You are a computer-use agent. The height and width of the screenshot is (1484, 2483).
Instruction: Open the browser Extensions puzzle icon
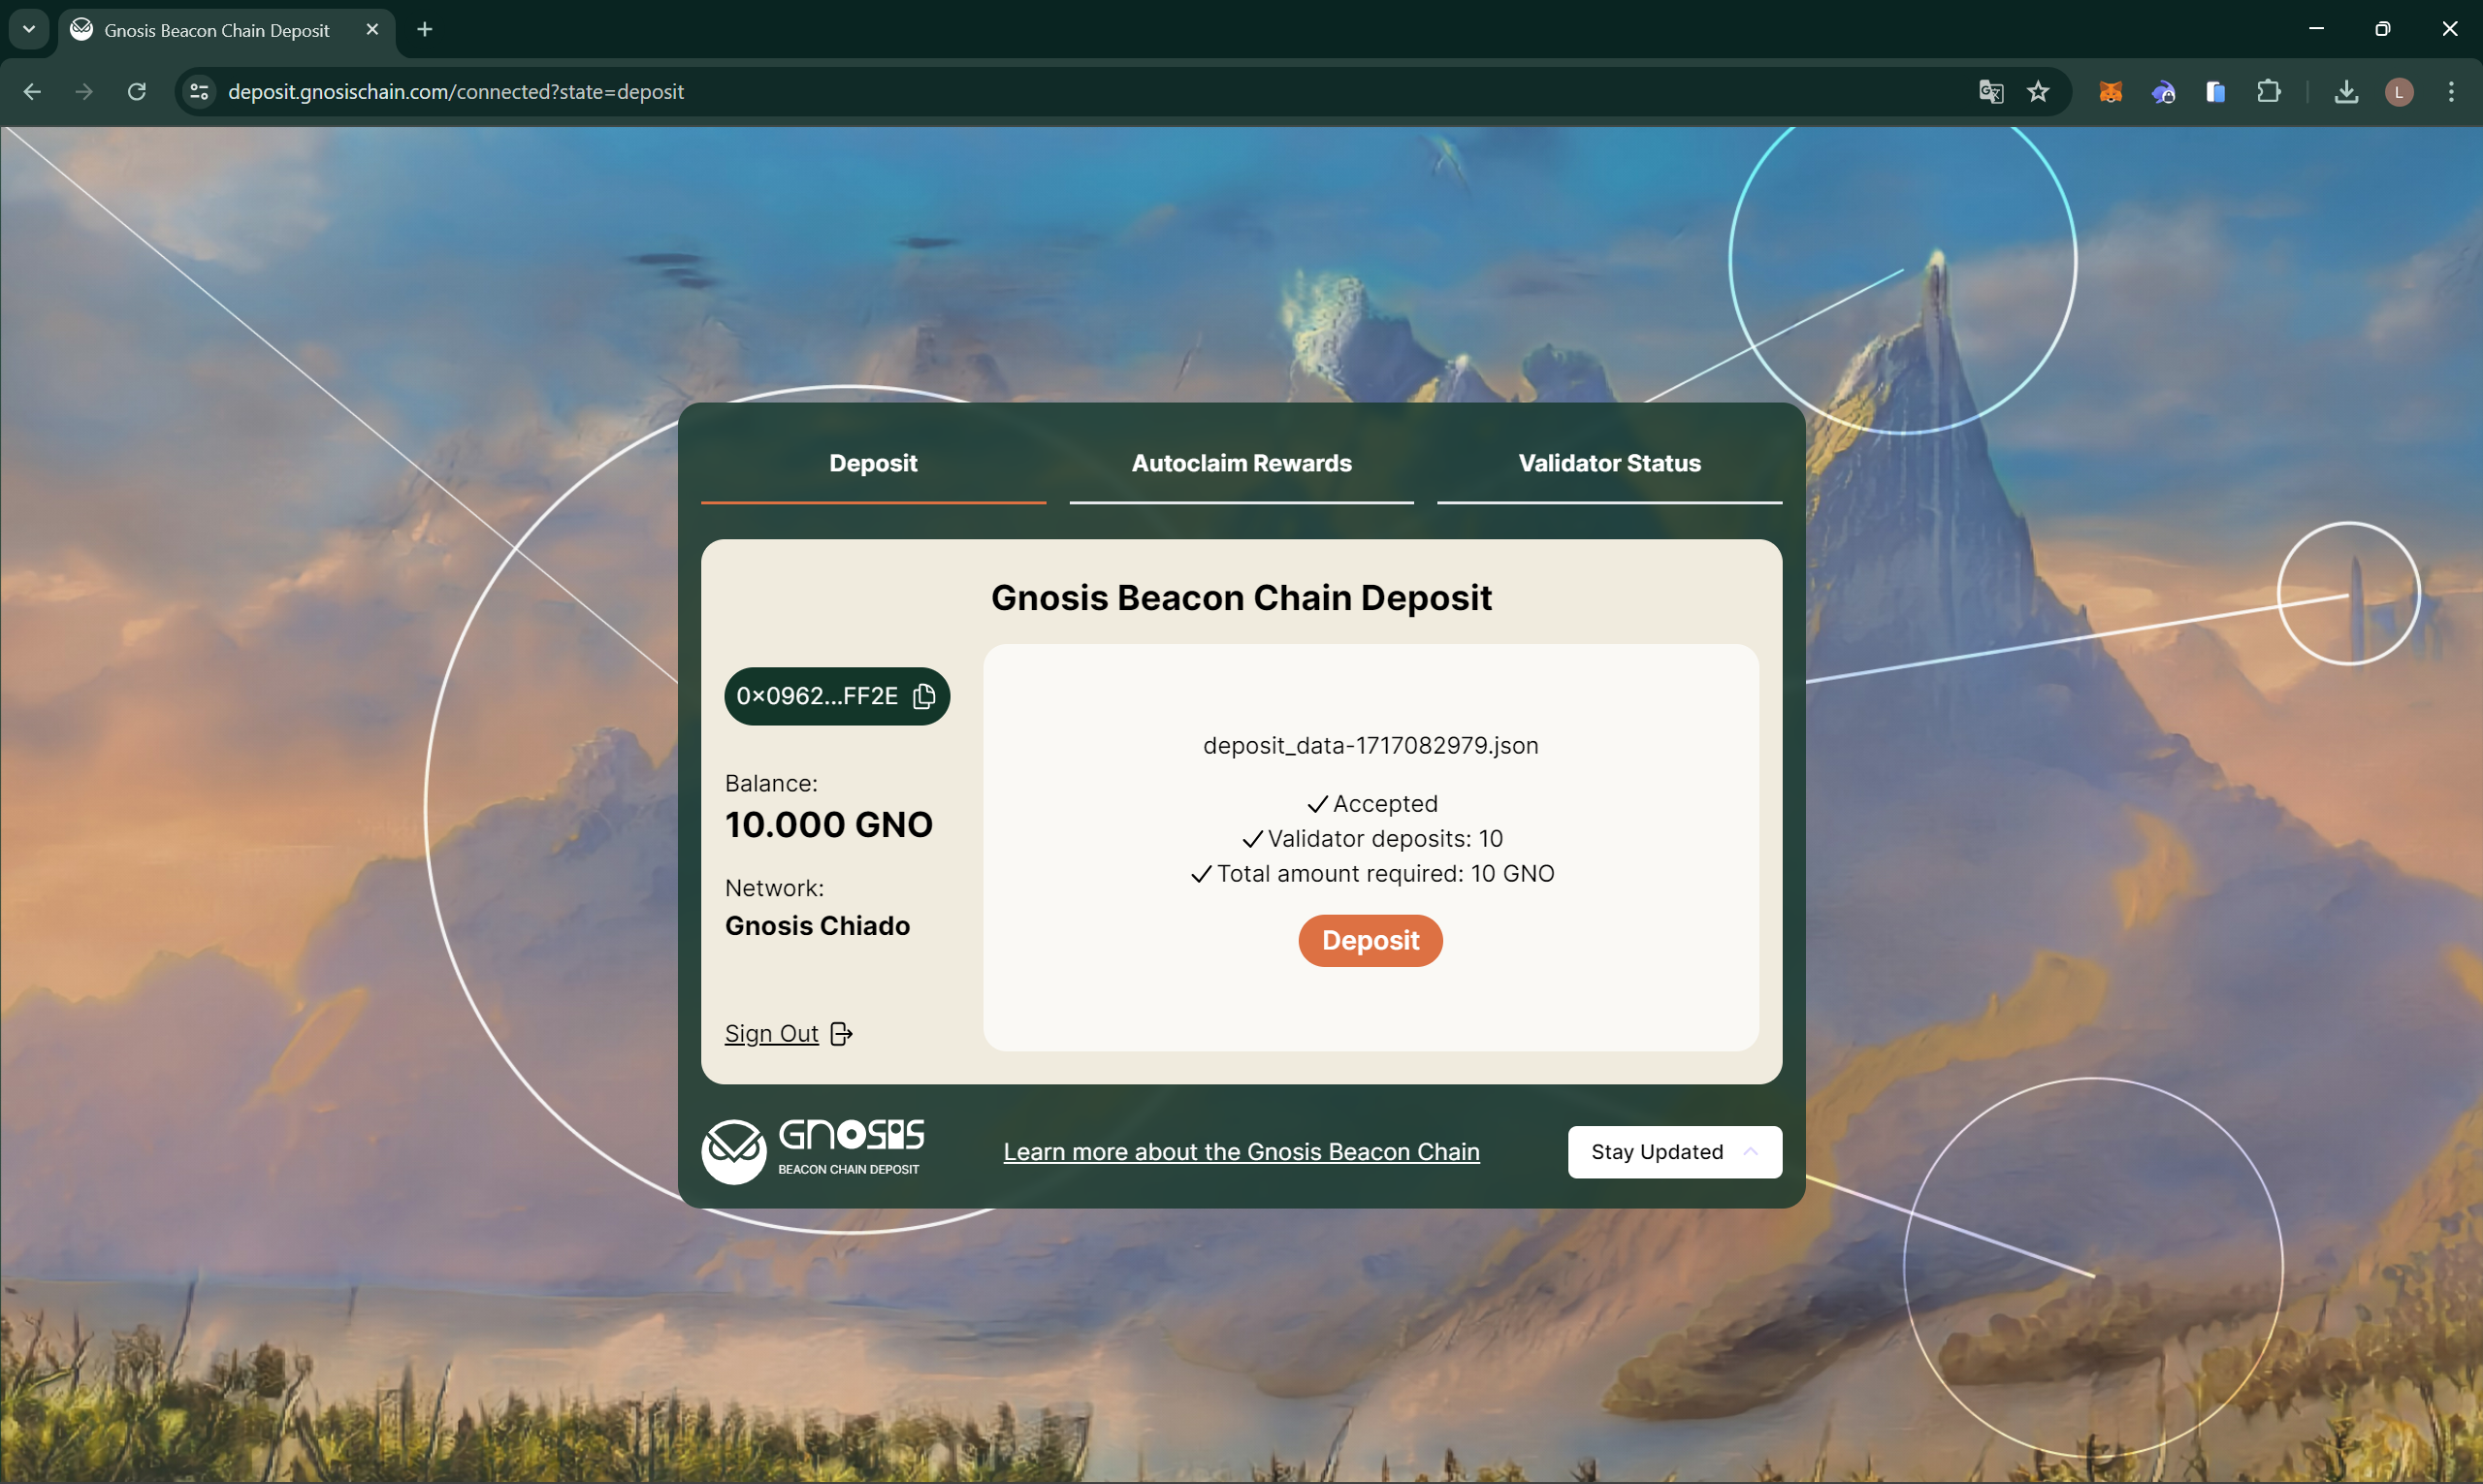click(2268, 92)
